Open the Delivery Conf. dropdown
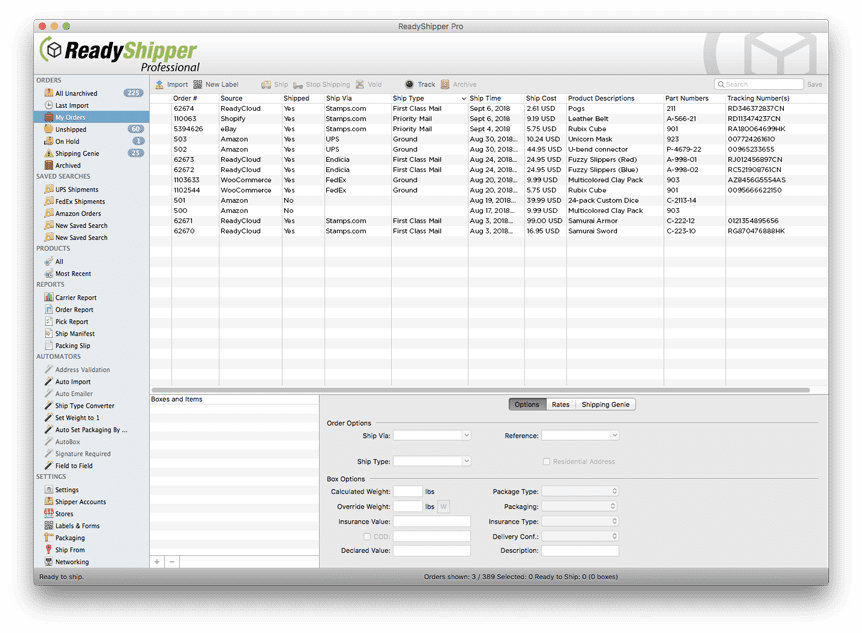This screenshot has width=862, height=633. (580, 536)
